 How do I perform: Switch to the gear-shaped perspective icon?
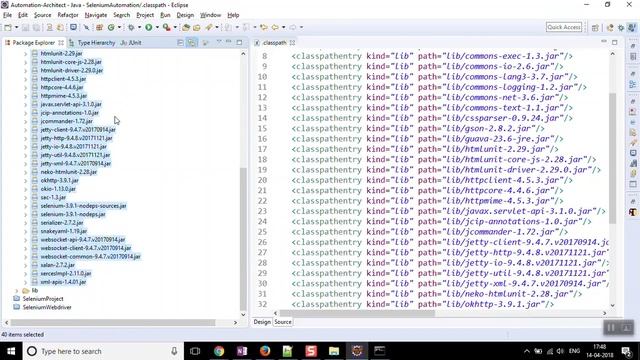621,27
